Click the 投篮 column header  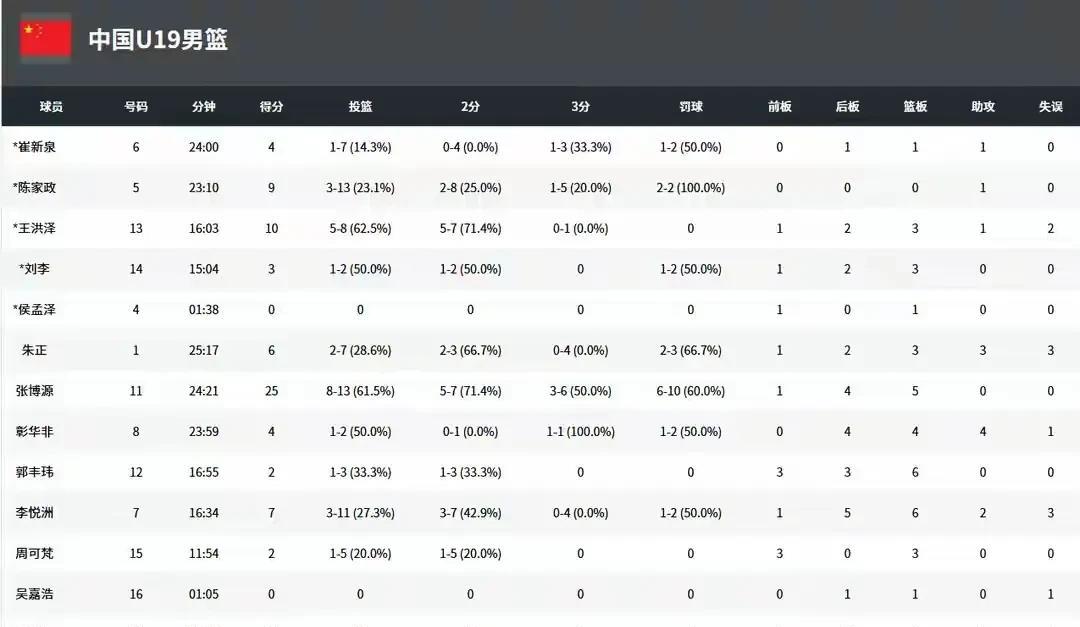[360, 106]
